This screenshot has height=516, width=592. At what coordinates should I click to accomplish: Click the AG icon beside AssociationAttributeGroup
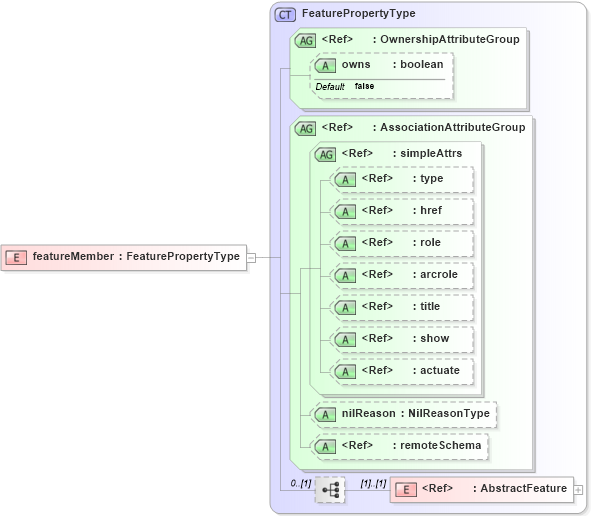pyautogui.click(x=305, y=129)
